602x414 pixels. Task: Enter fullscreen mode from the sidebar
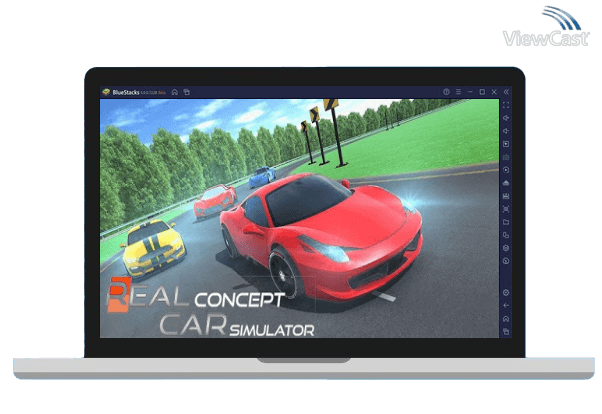click(x=506, y=105)
